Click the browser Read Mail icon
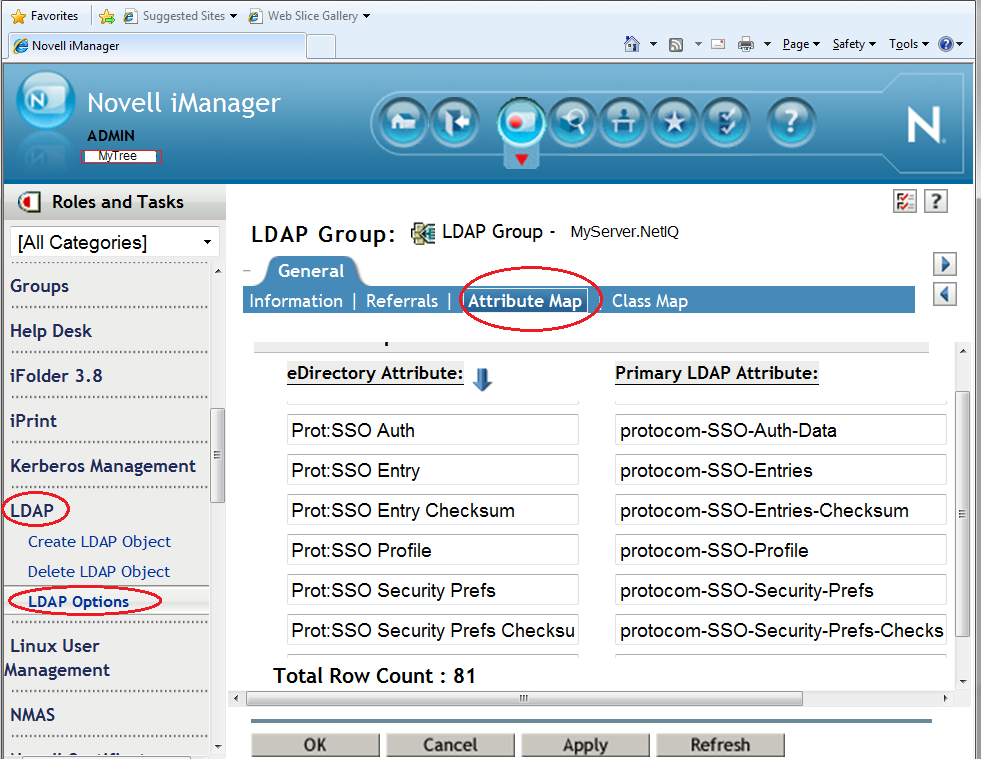Image resolution: width=981 pixels, height=759 pixels. 718,44
